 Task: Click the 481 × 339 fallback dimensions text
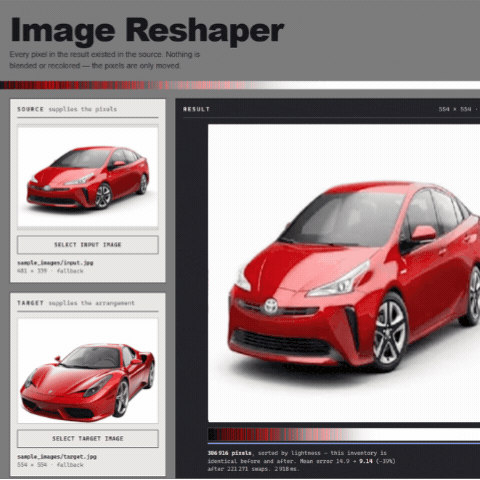(x=50, y=271)
